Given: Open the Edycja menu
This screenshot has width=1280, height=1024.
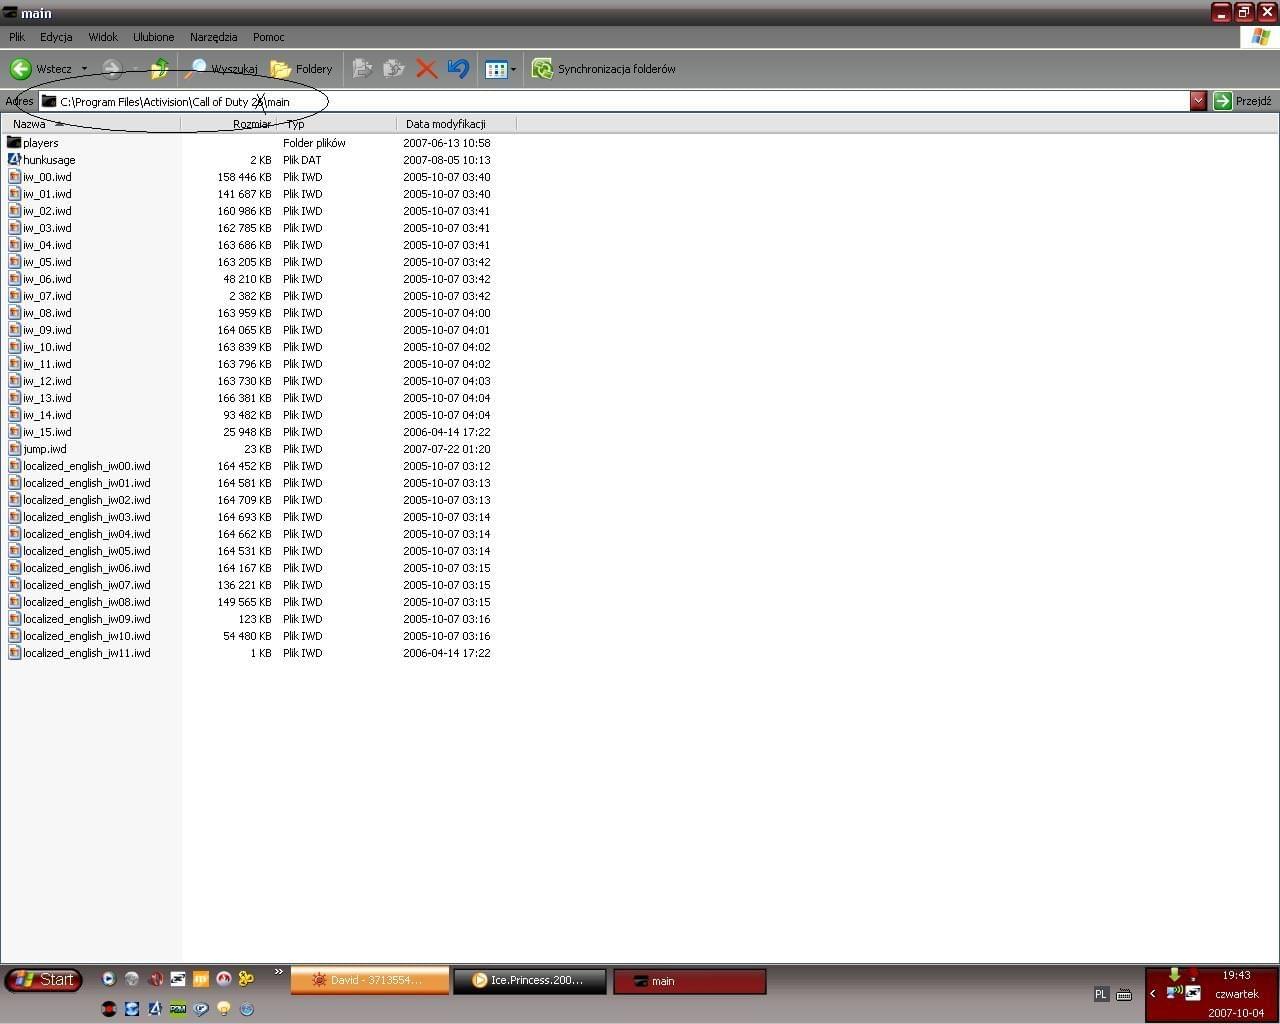Looking at the screenshot, I should pos(56,37).
